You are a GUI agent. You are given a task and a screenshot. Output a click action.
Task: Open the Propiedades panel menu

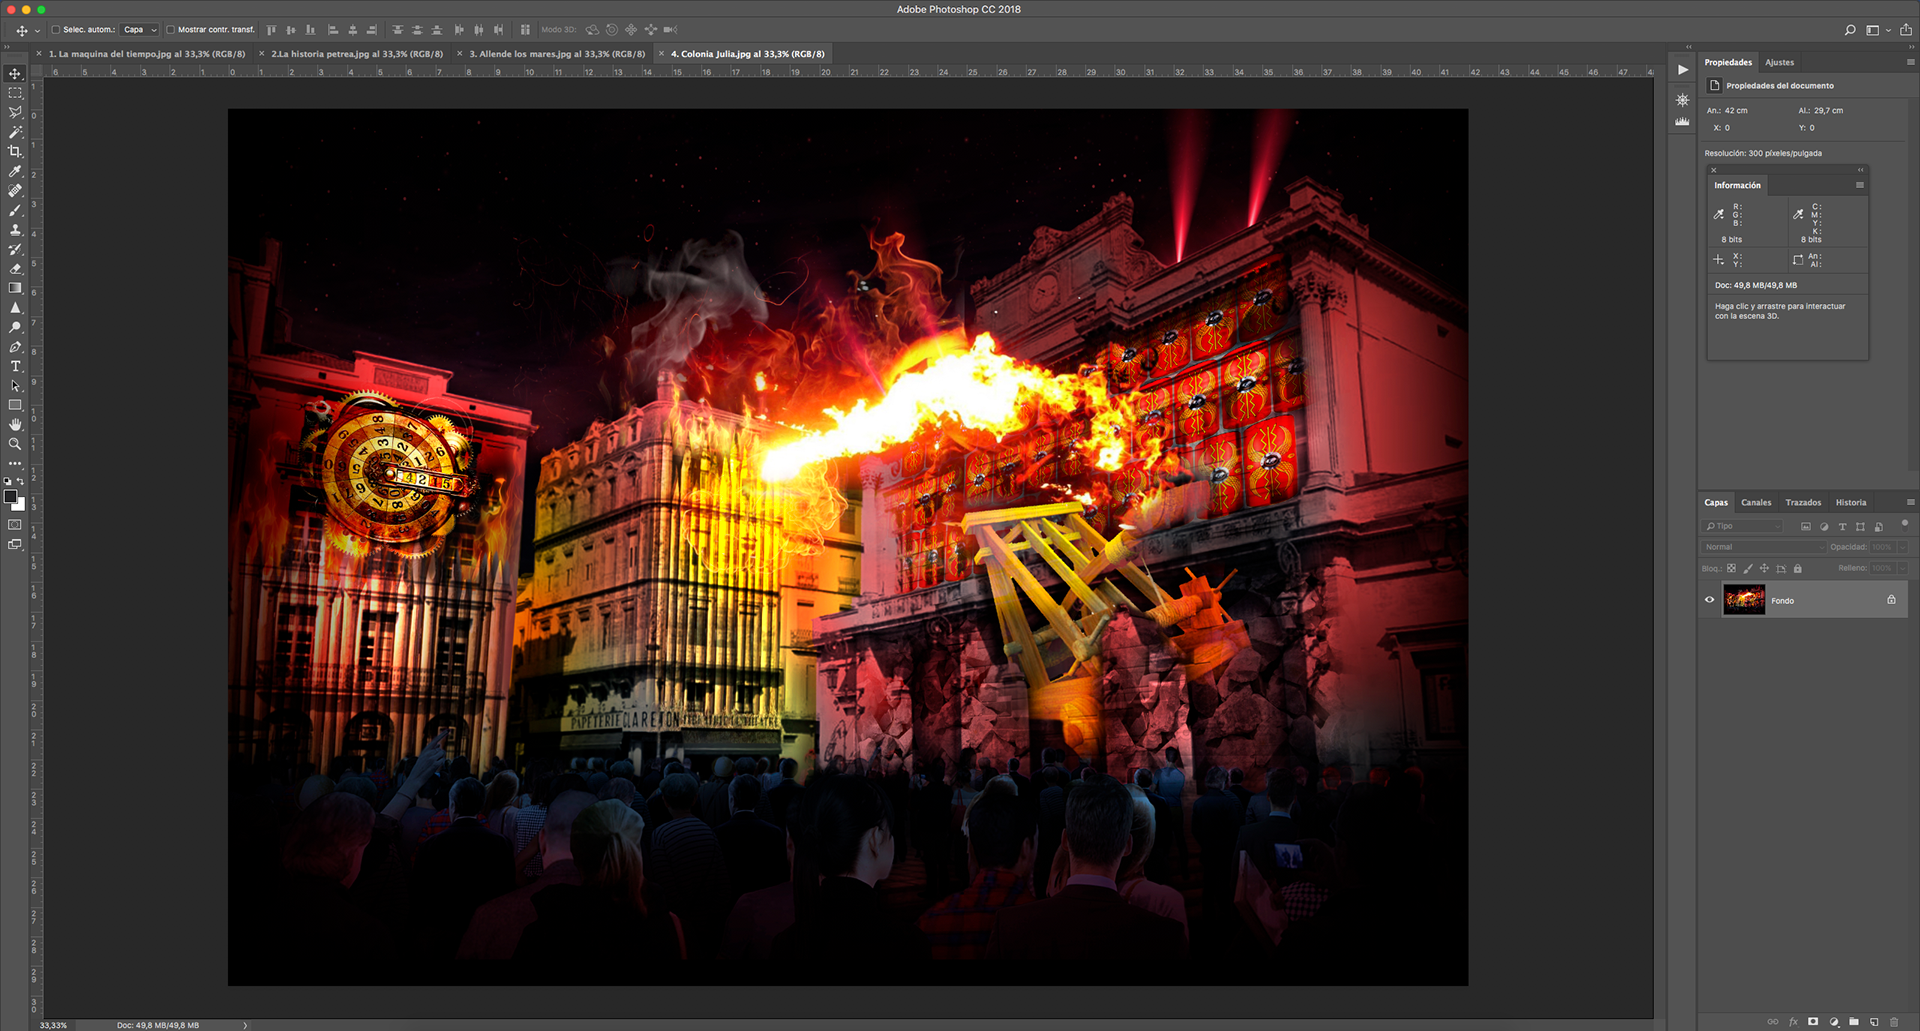(1910, 62)
